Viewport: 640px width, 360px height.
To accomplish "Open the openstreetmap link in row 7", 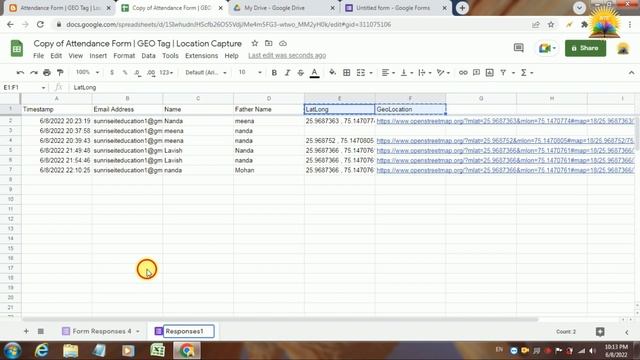I will click(505, 170).
